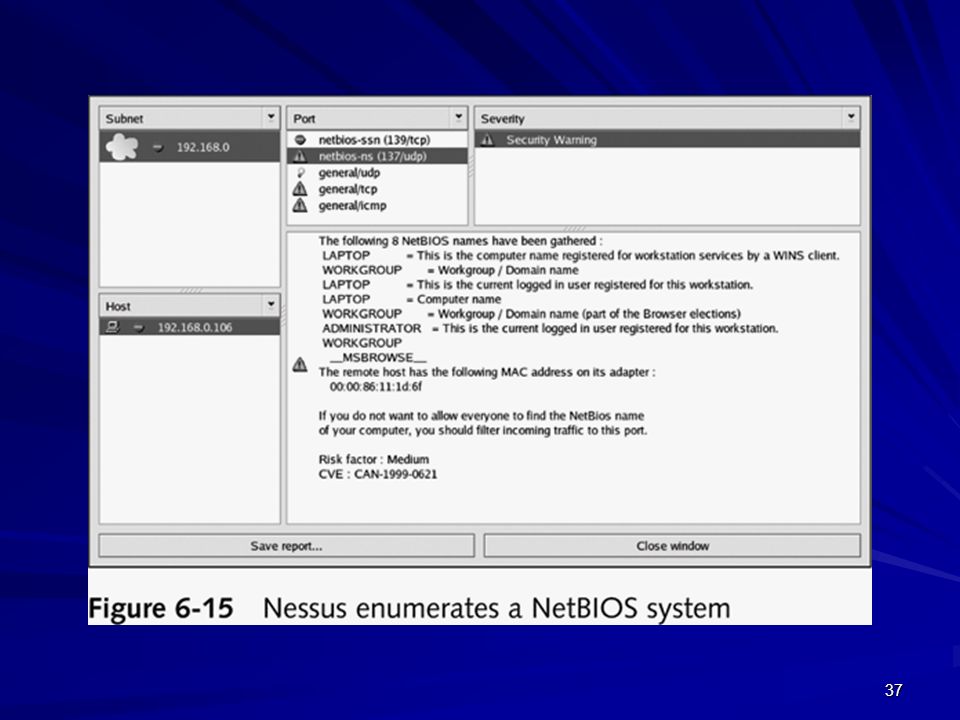The image size is (960, 720).
Task: Click the grip handle between Subnet and Host panes
Action: point(190,290)
